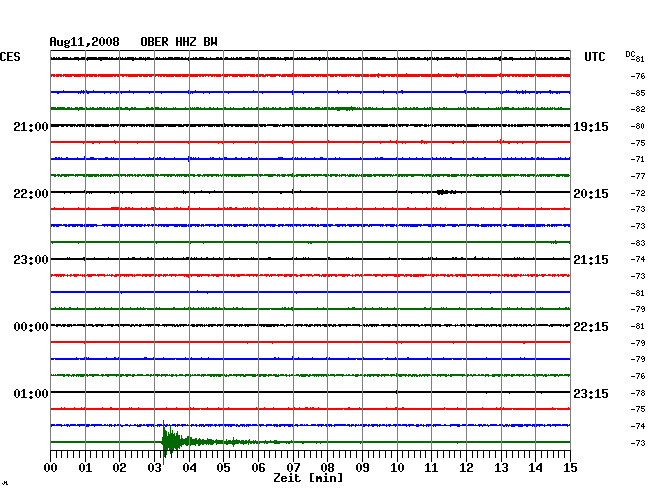This screenshot has height=494, width=650.
Task: Click the DC value -83
Action: pos(638,243)
